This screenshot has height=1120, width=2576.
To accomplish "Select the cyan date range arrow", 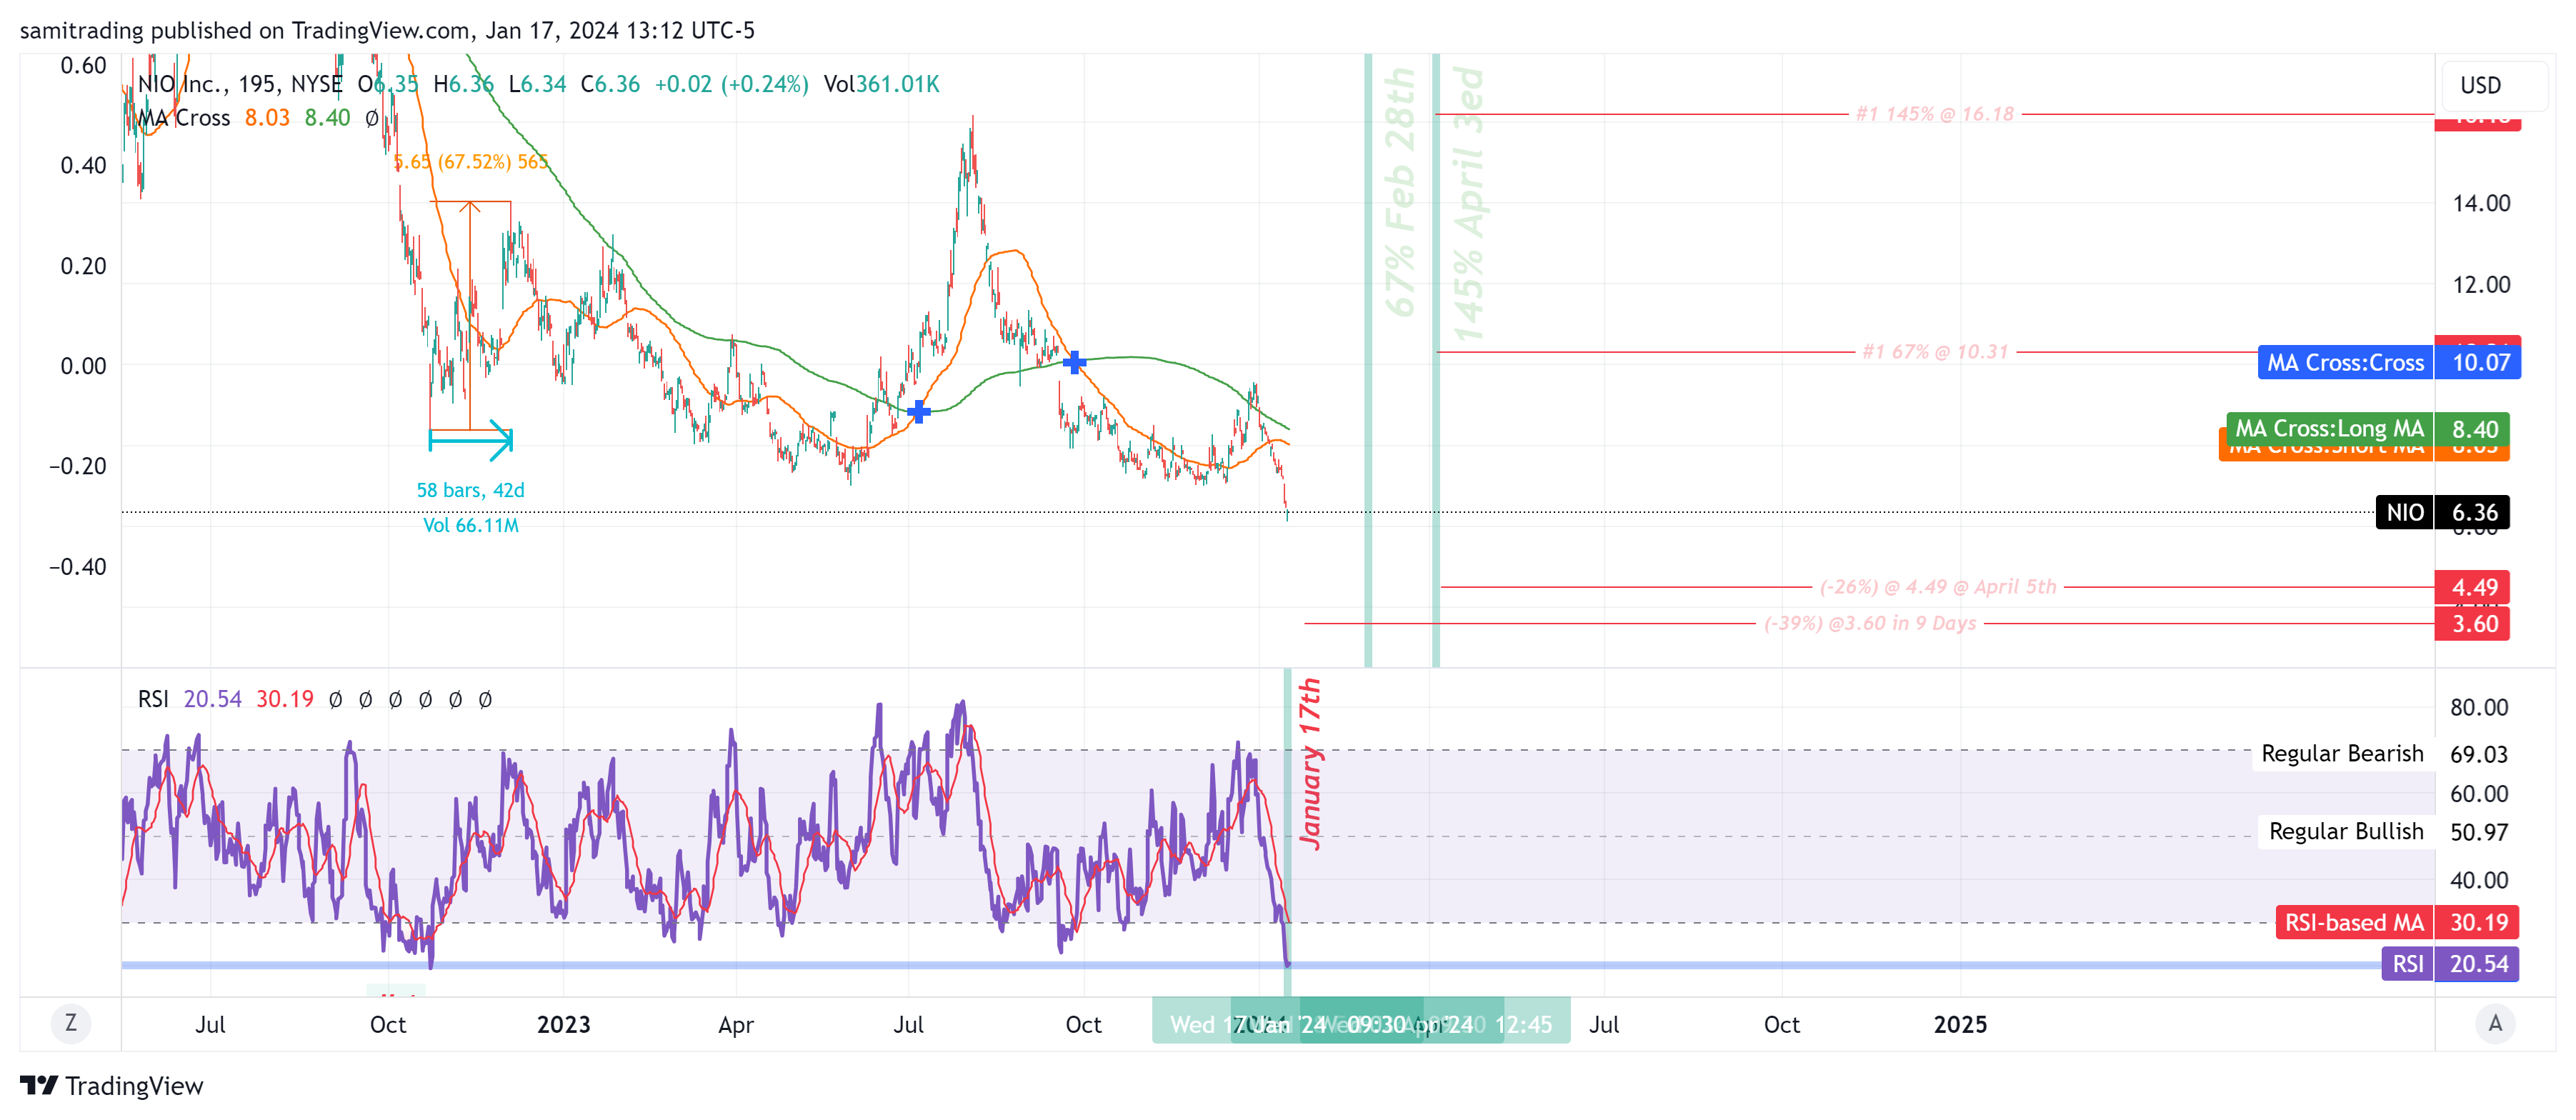I will 471,439.
